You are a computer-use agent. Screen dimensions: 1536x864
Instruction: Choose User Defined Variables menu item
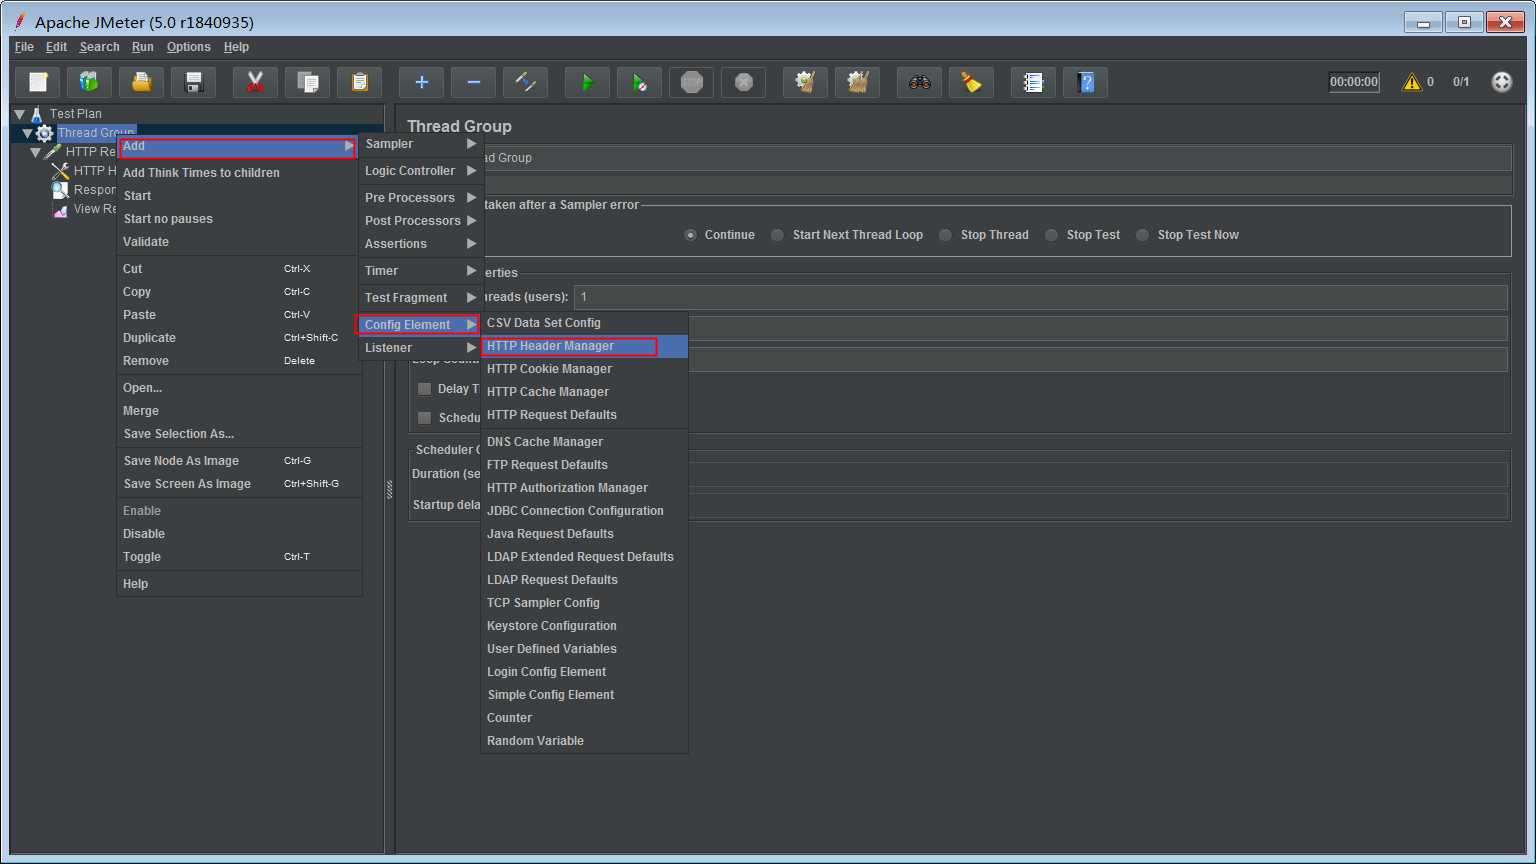(x=584, y=649)
